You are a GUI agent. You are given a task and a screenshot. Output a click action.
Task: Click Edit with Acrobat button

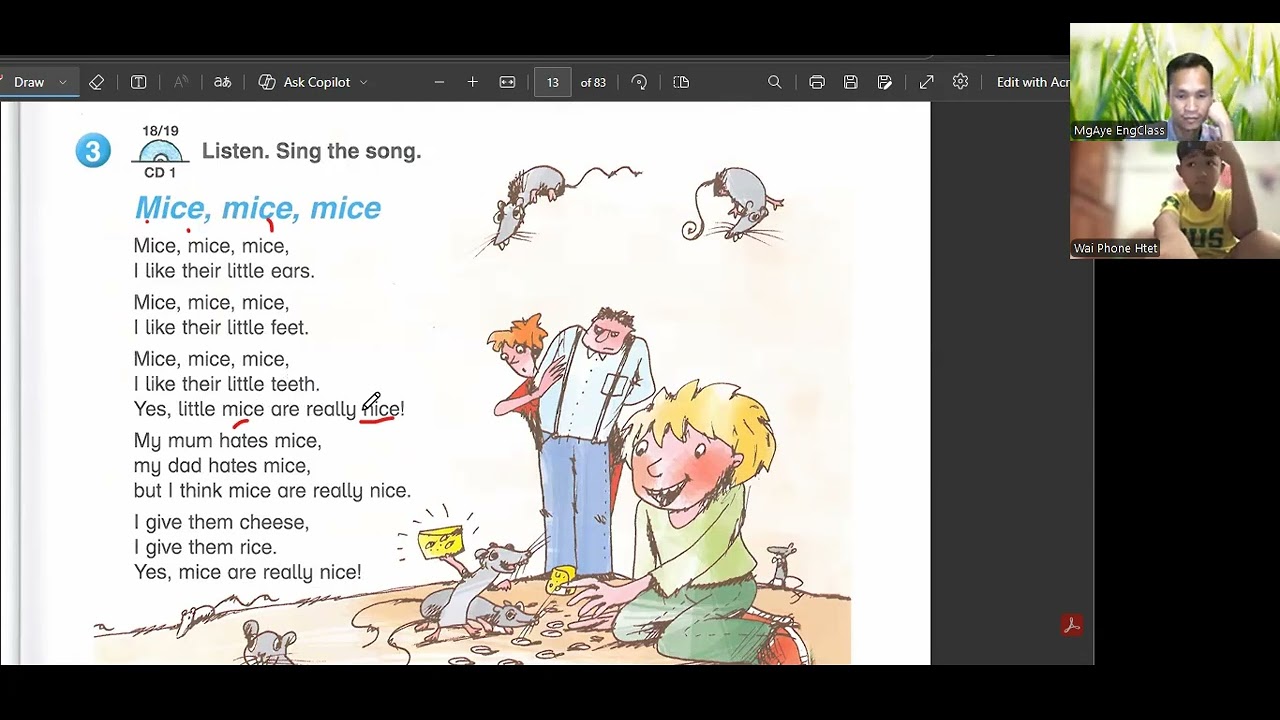[1033, 82]
